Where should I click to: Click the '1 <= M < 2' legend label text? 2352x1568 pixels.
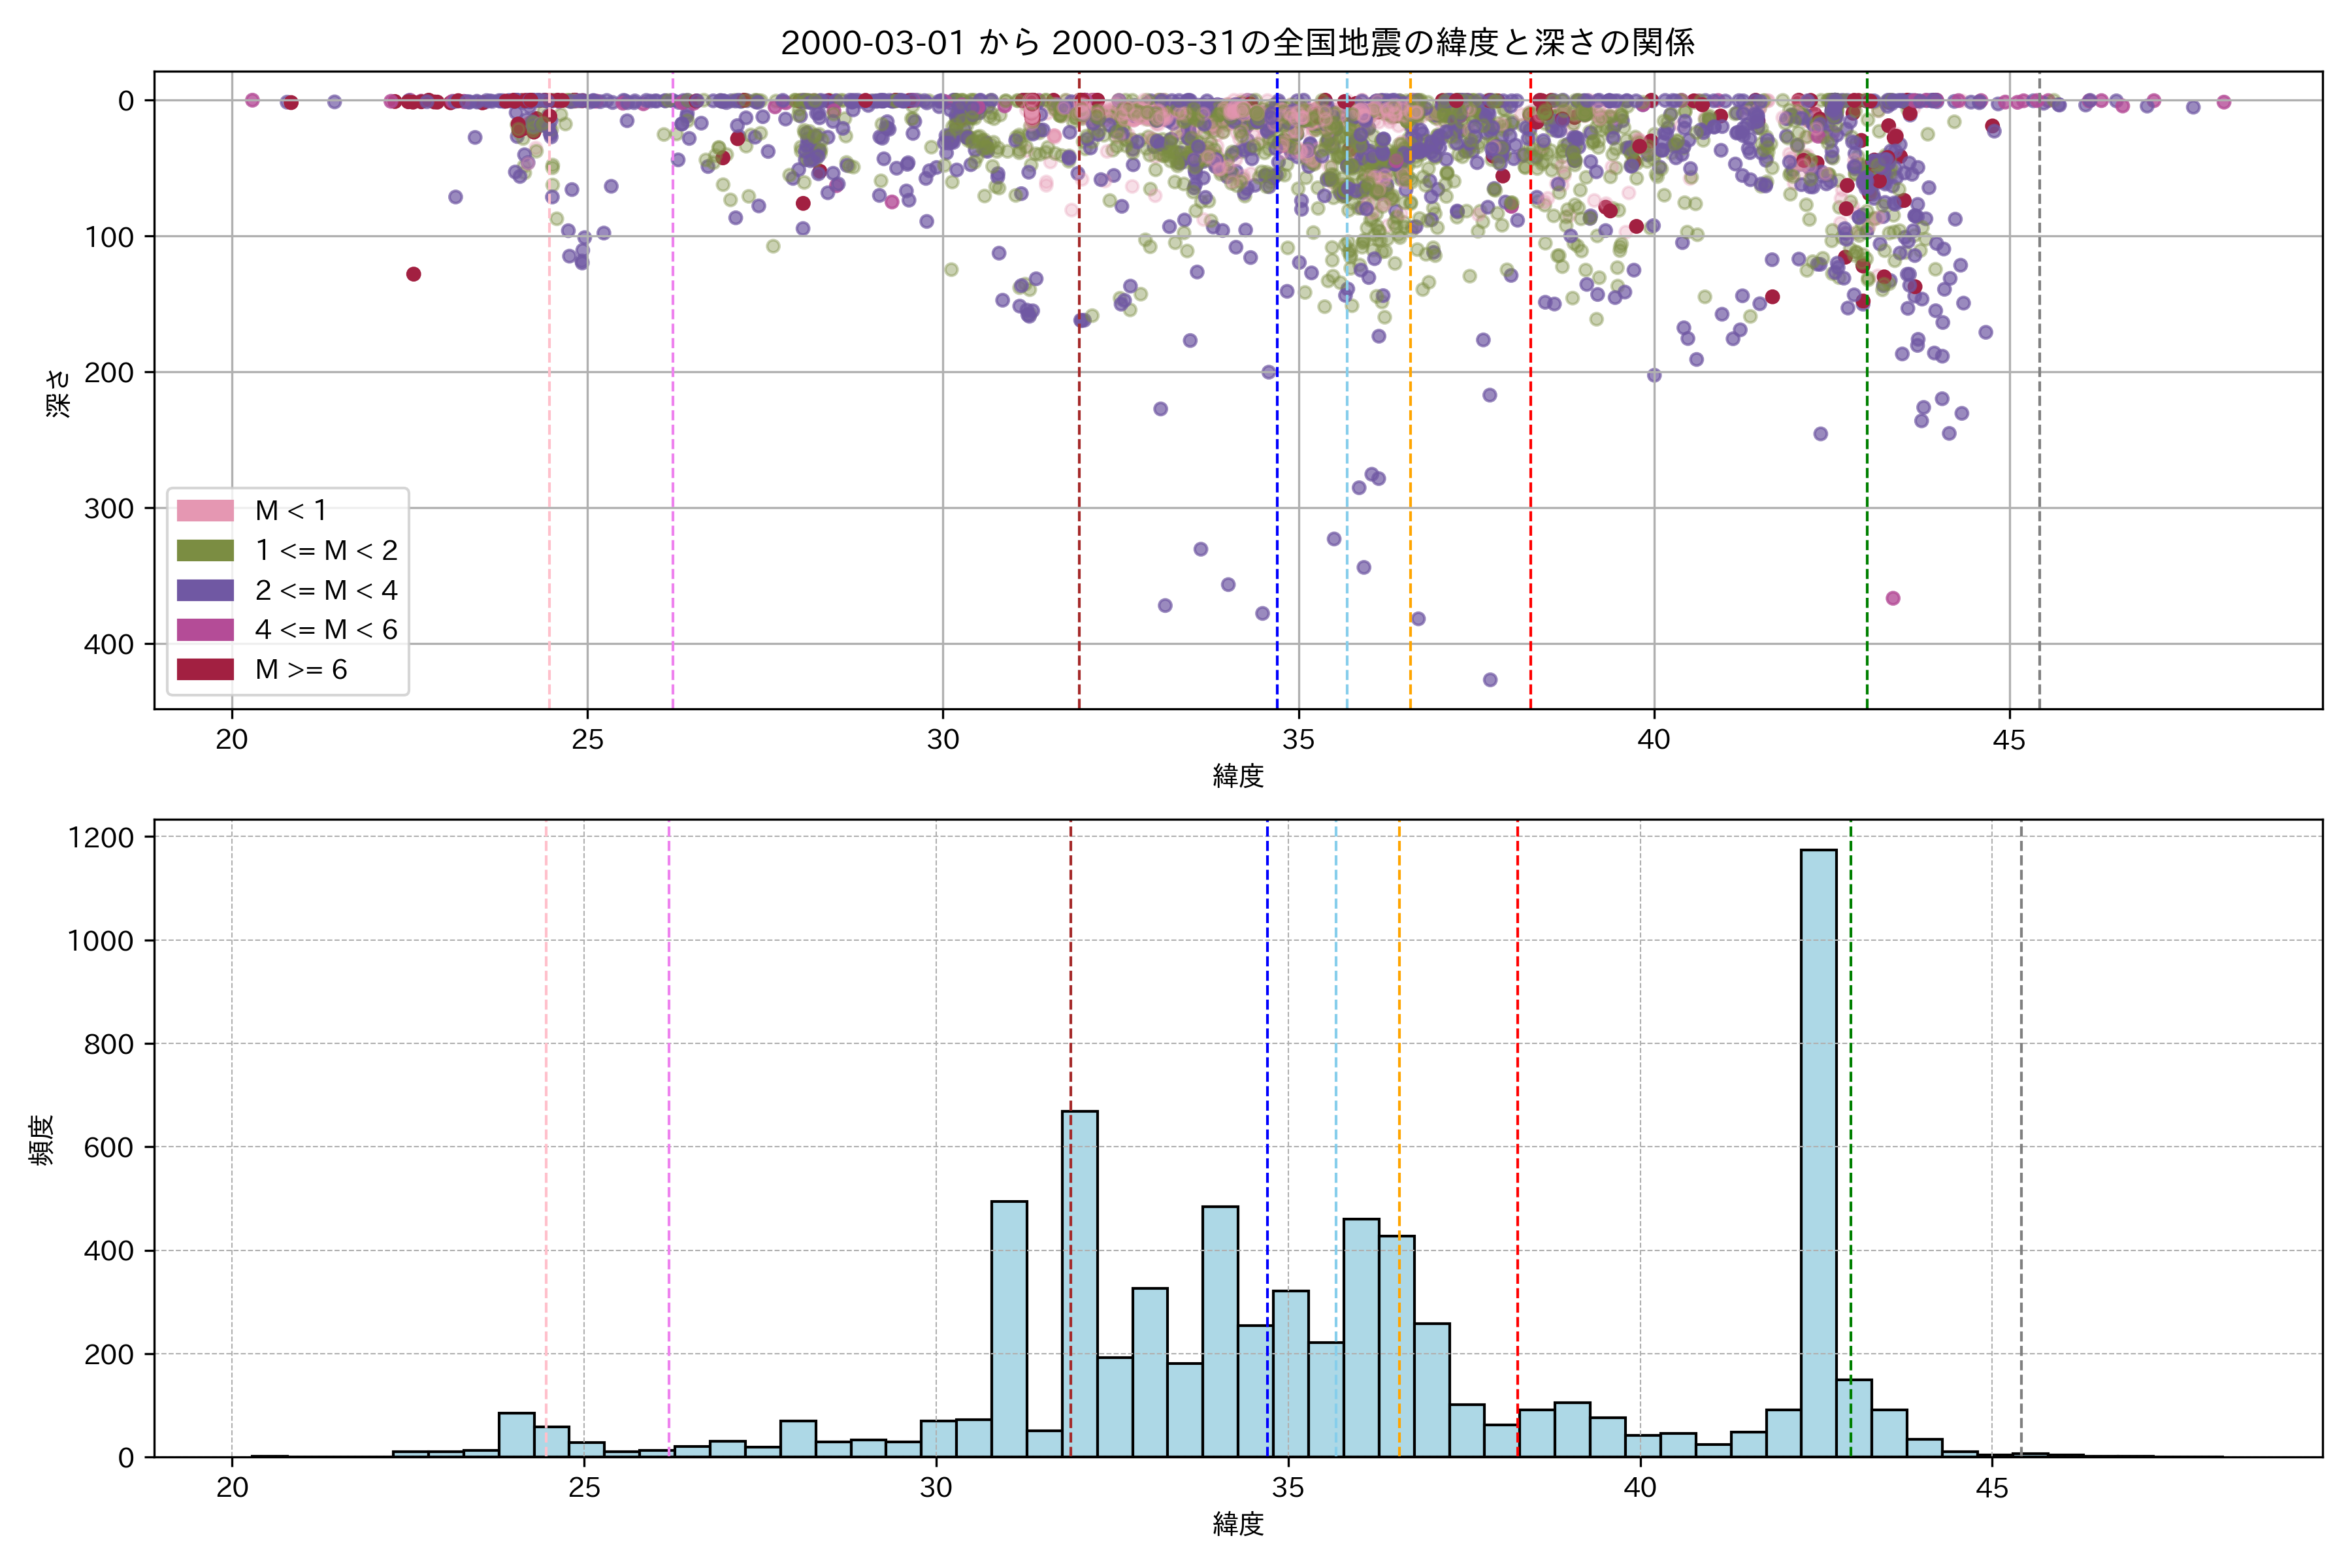(326, 550)
